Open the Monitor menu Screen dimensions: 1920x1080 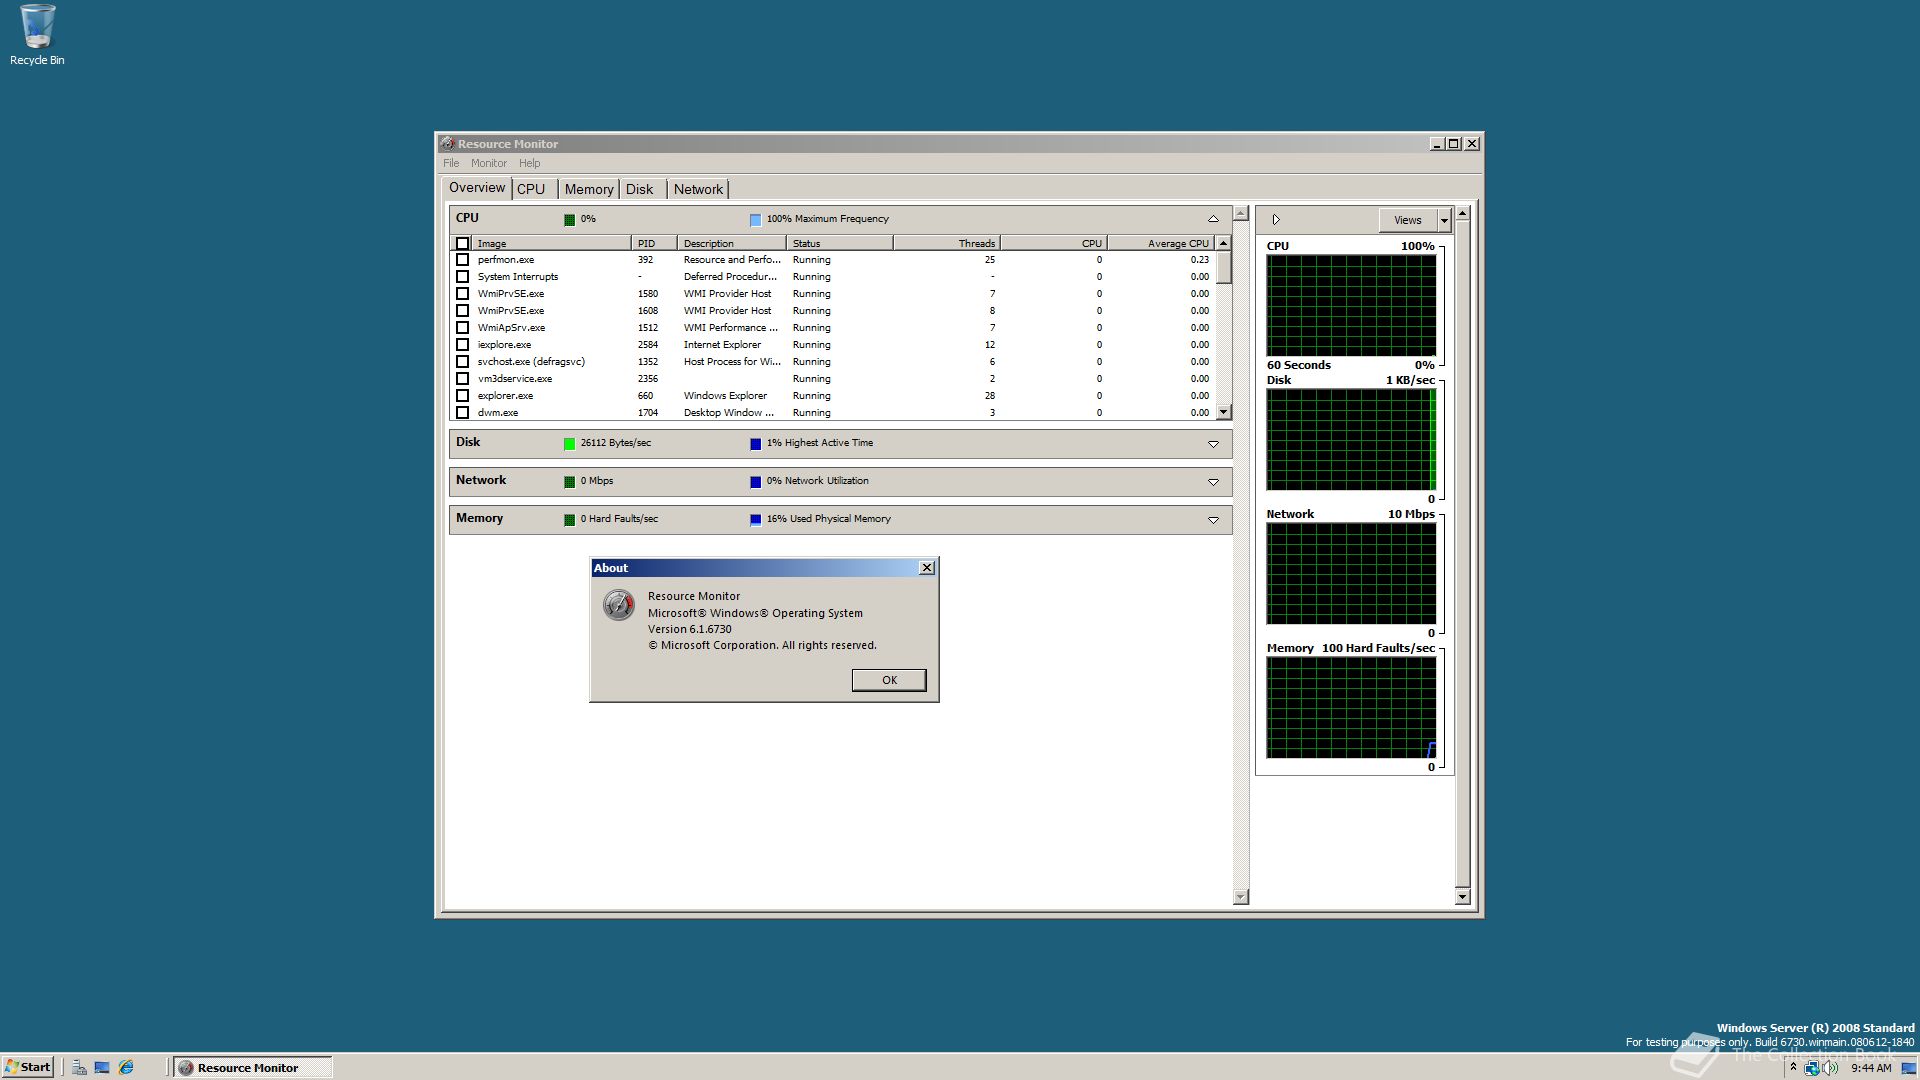tap(489, 163)
